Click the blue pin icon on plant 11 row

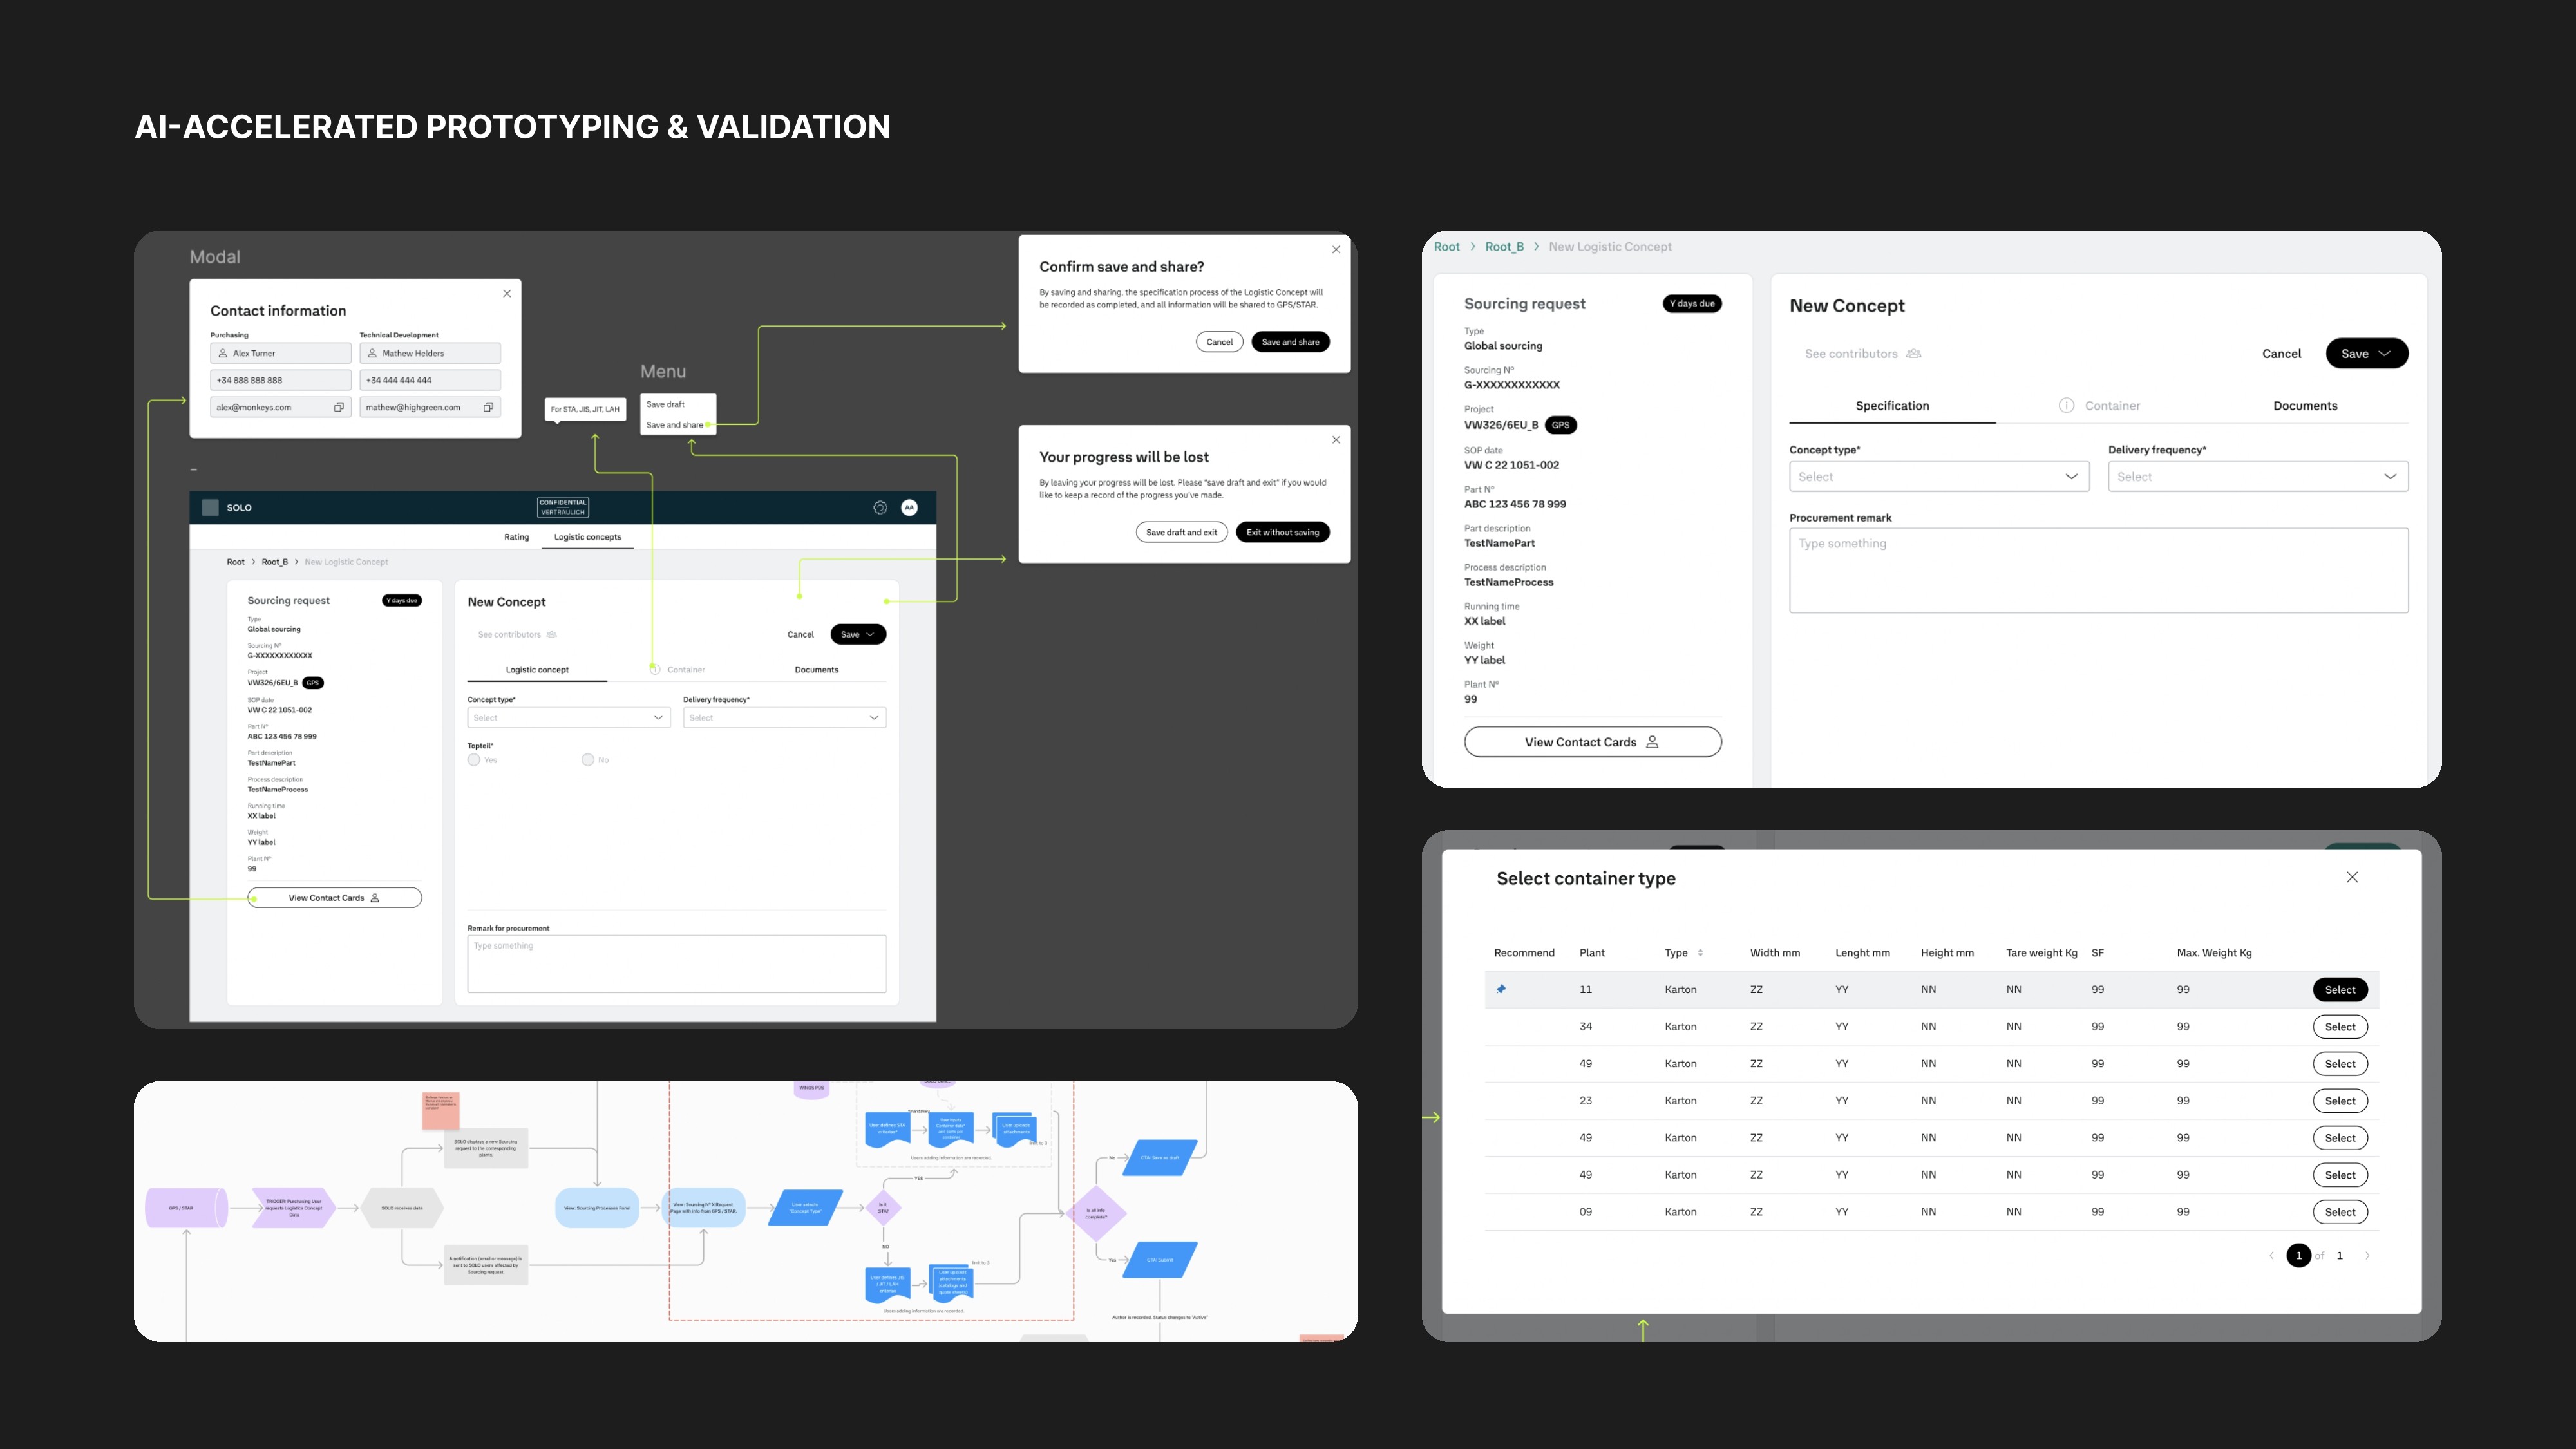pyautogui.click(x=1501, y=989)
